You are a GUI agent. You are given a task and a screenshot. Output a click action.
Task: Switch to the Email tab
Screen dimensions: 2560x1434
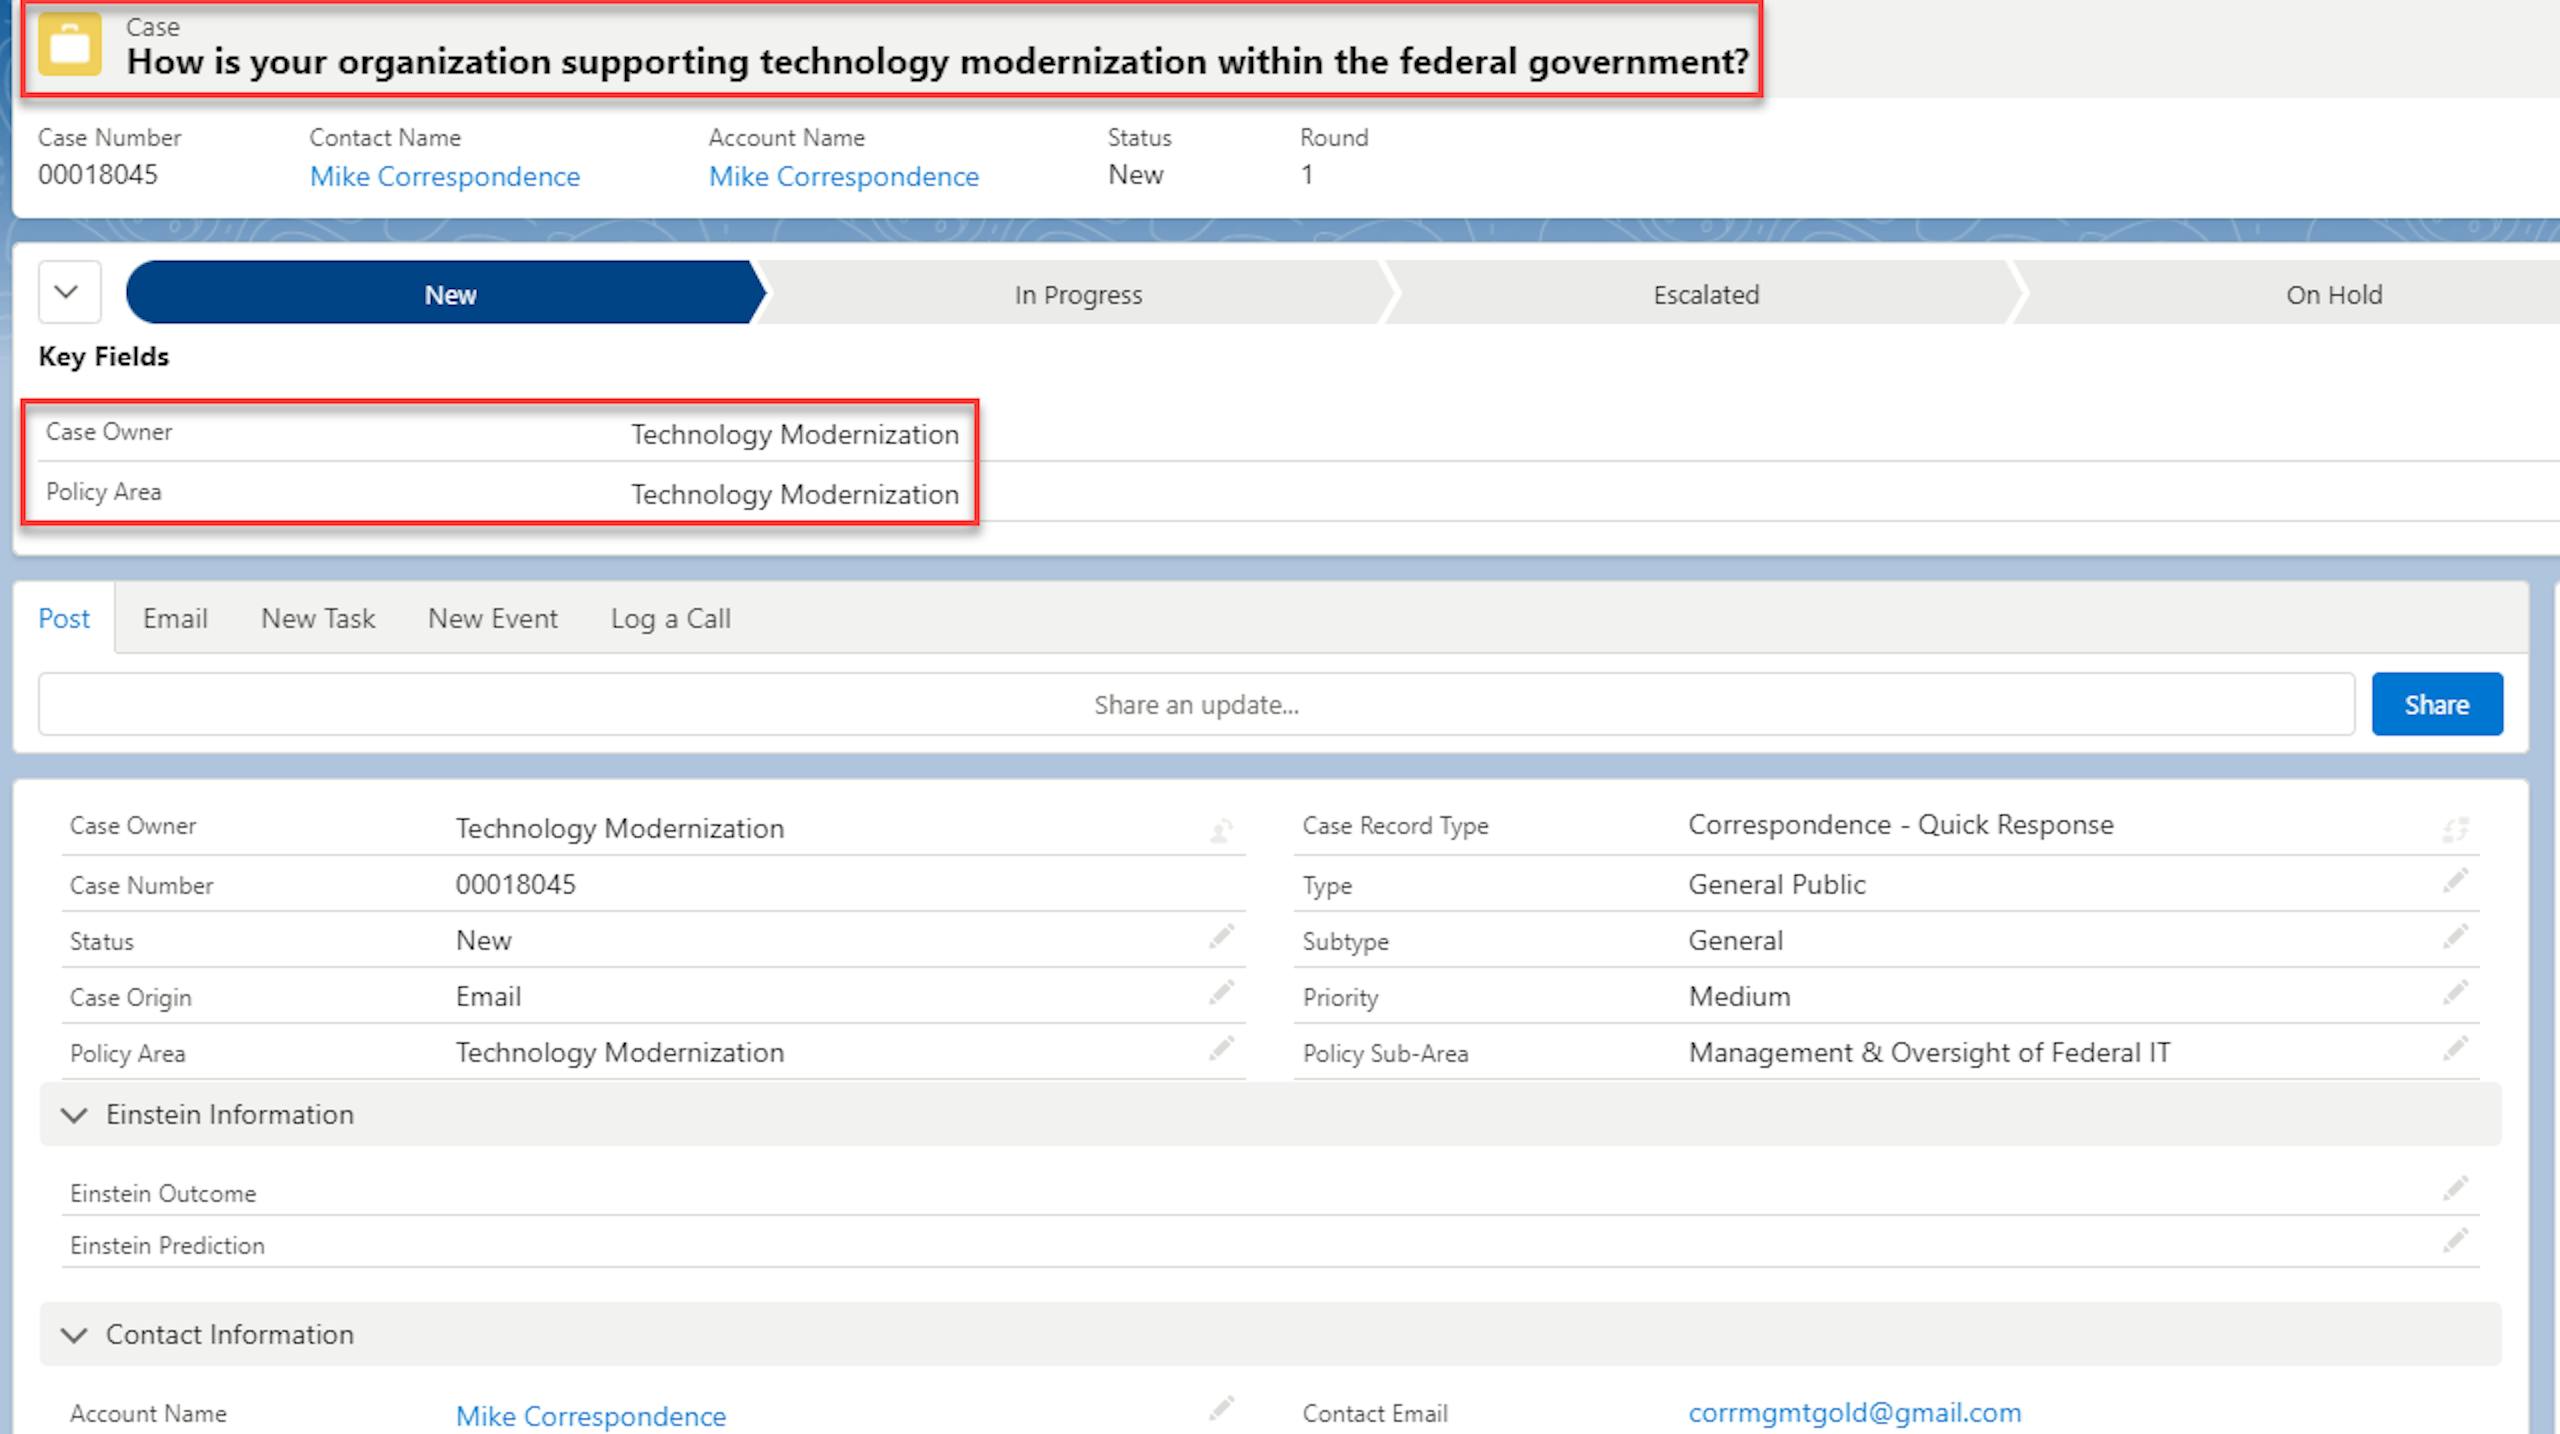click(x=175, y=619)
